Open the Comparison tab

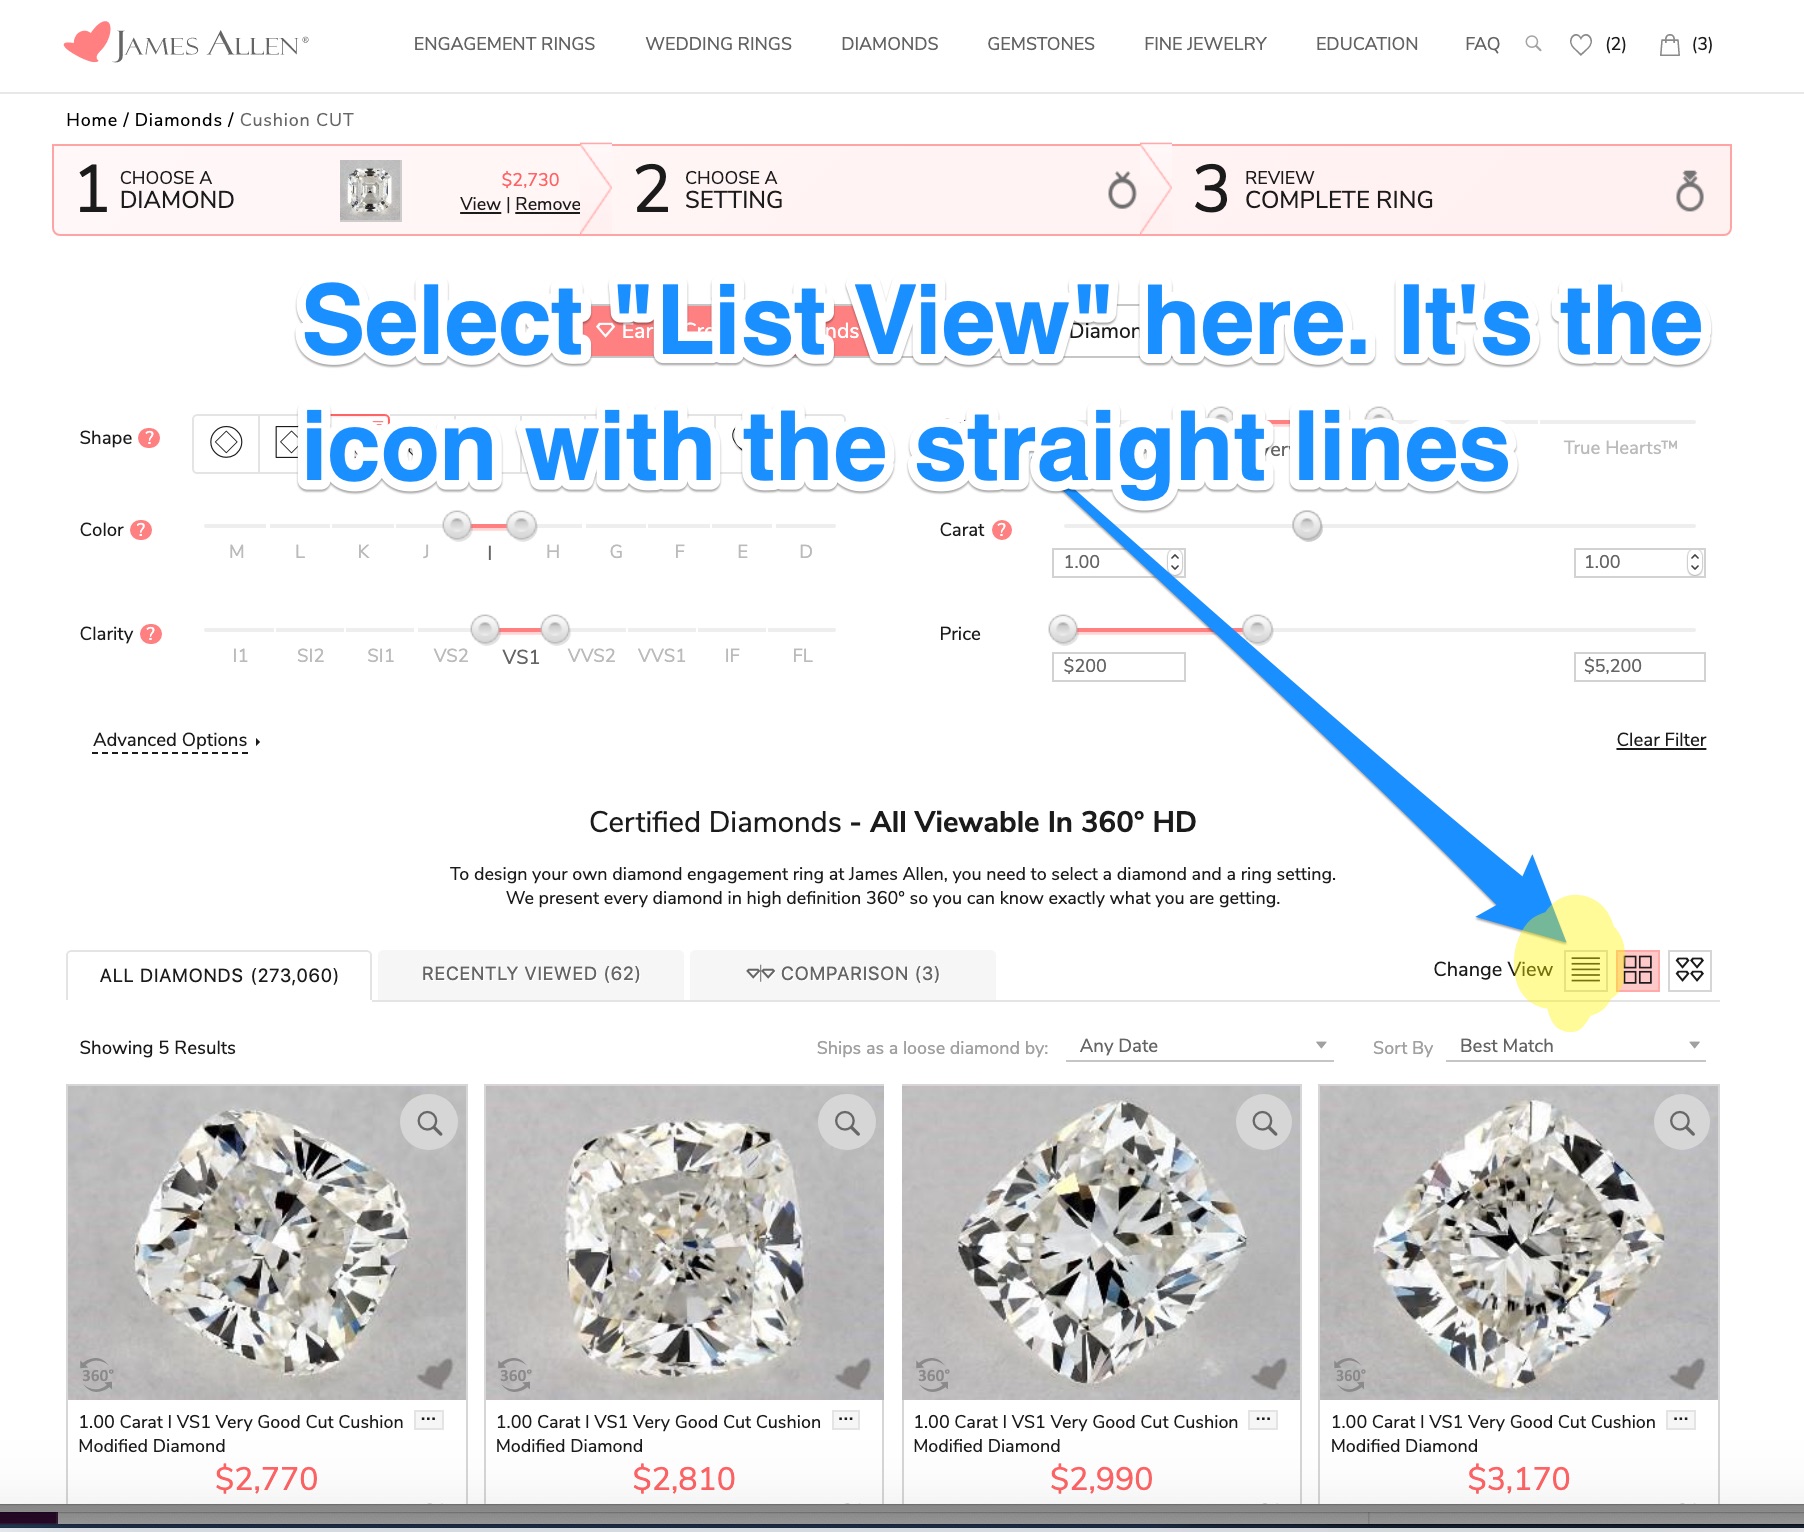click(x=843, y=974)
